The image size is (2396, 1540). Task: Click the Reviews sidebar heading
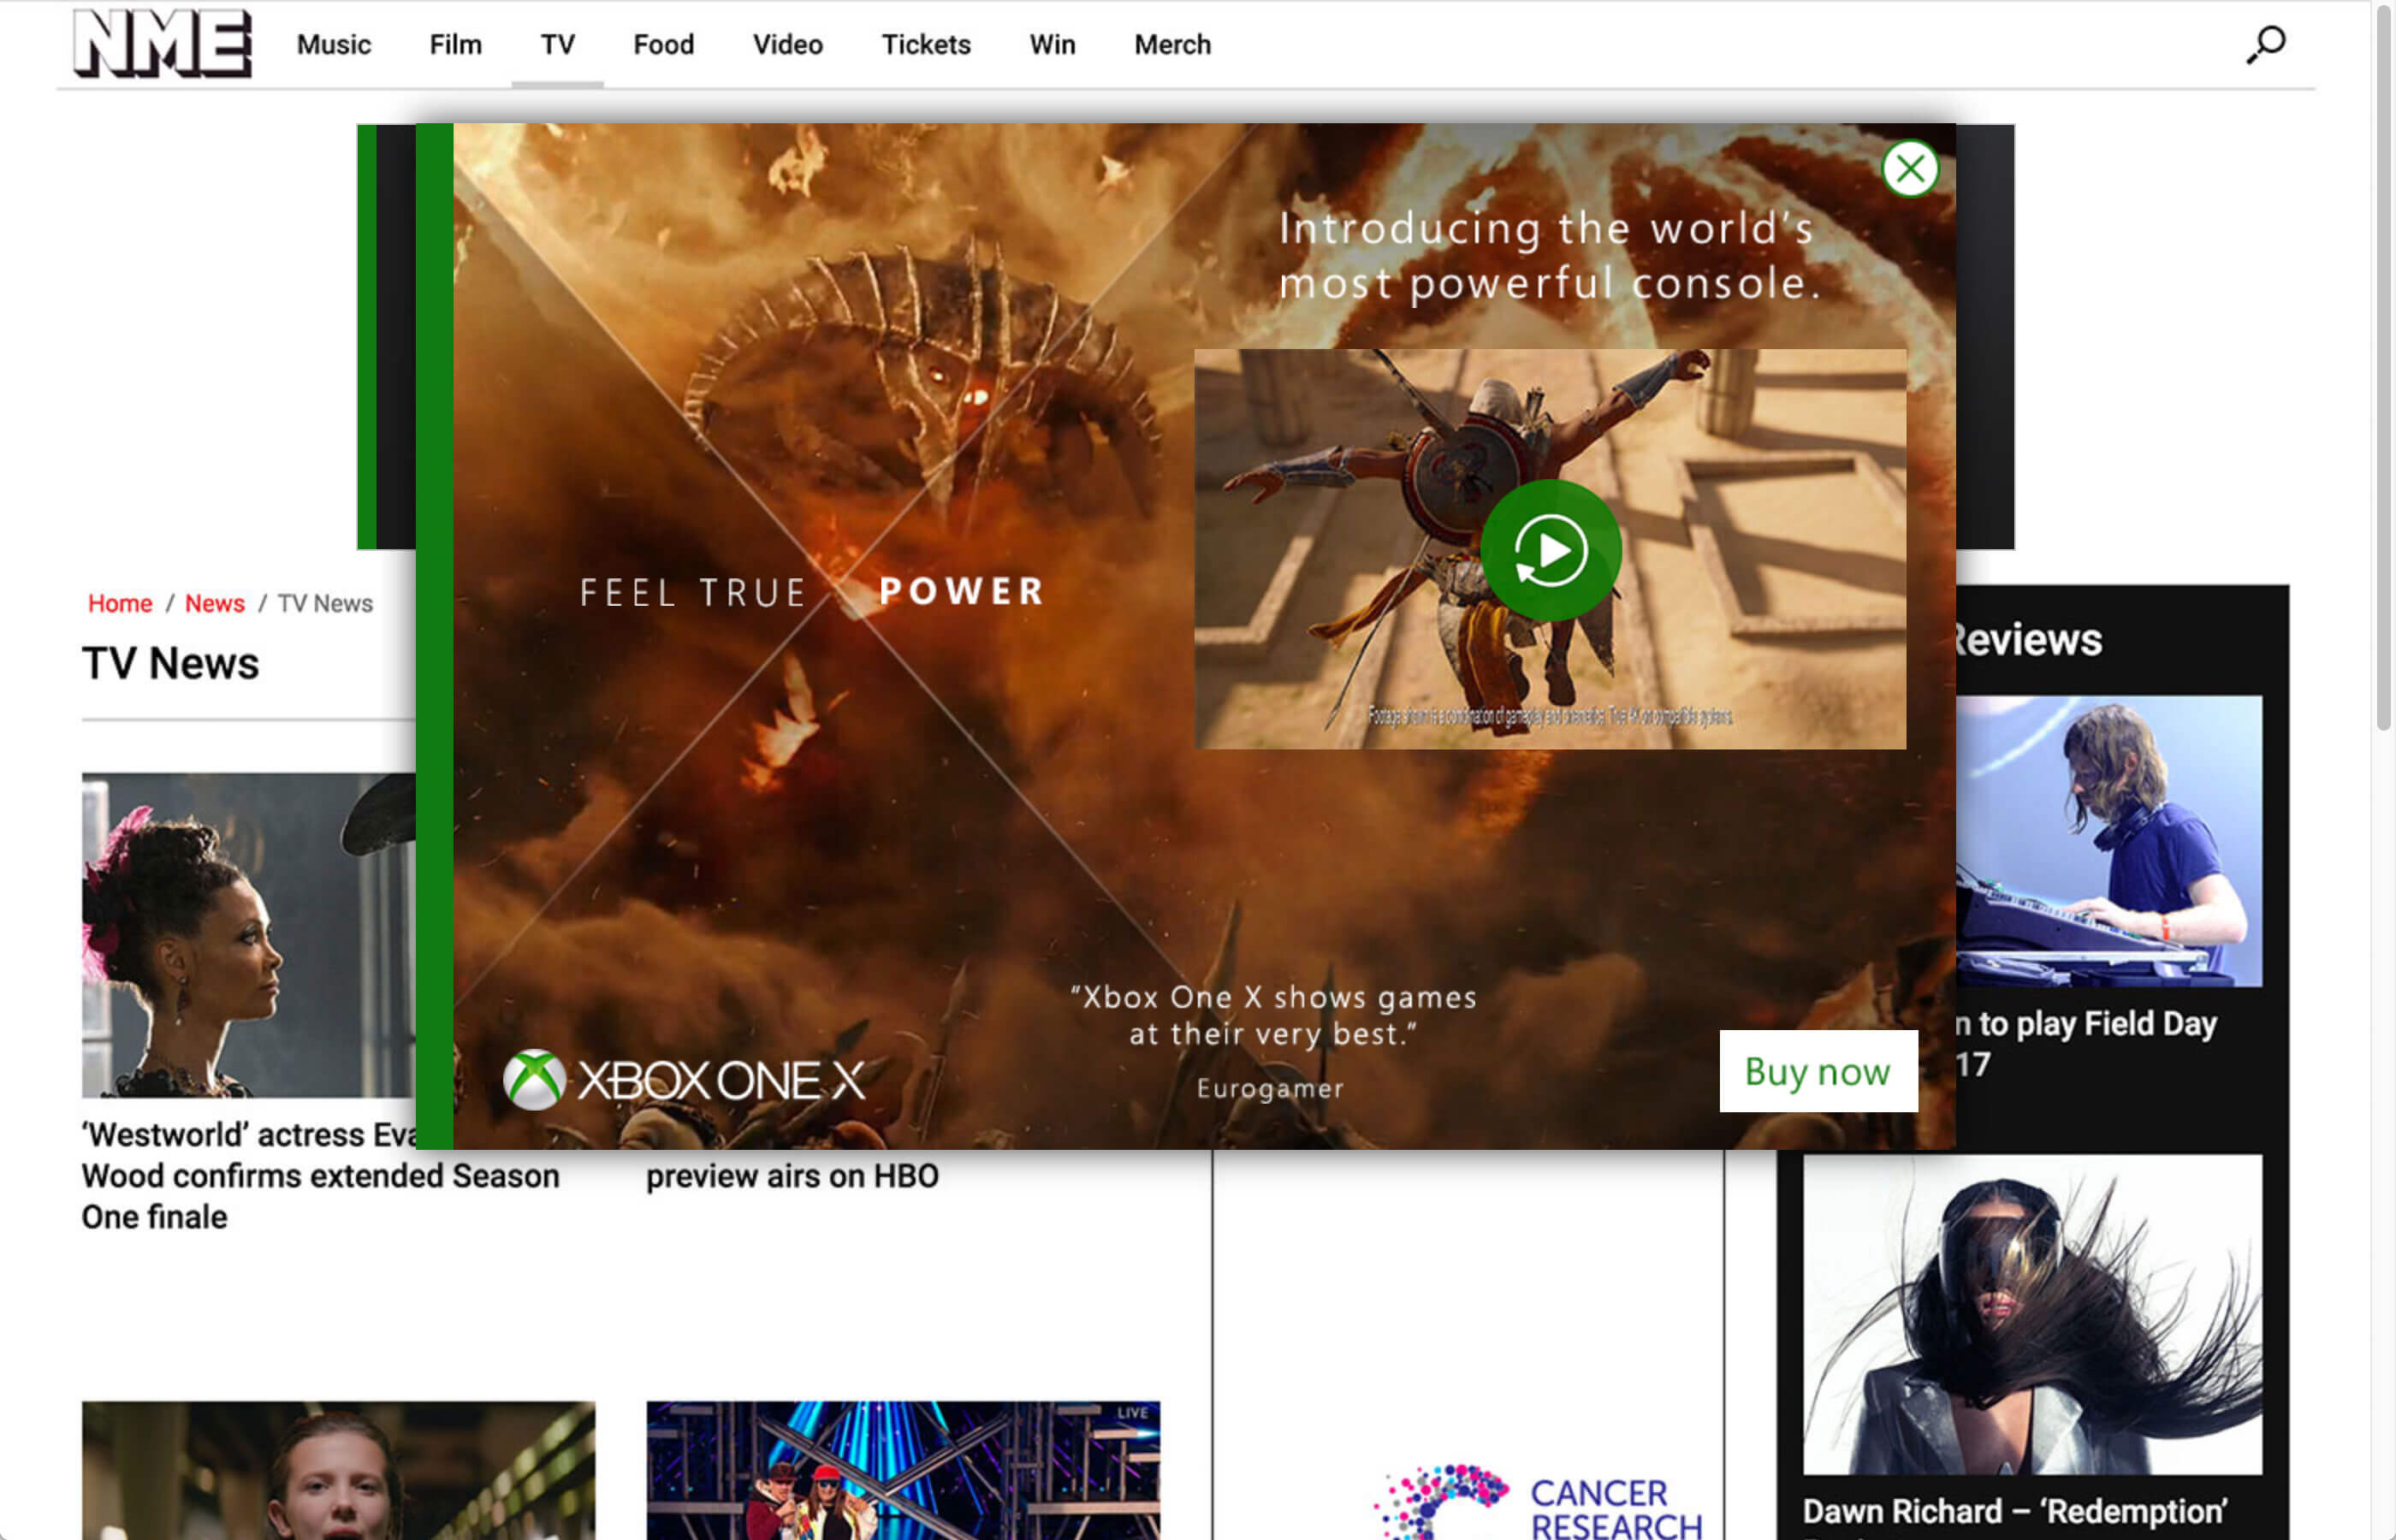click(2027, 639)
